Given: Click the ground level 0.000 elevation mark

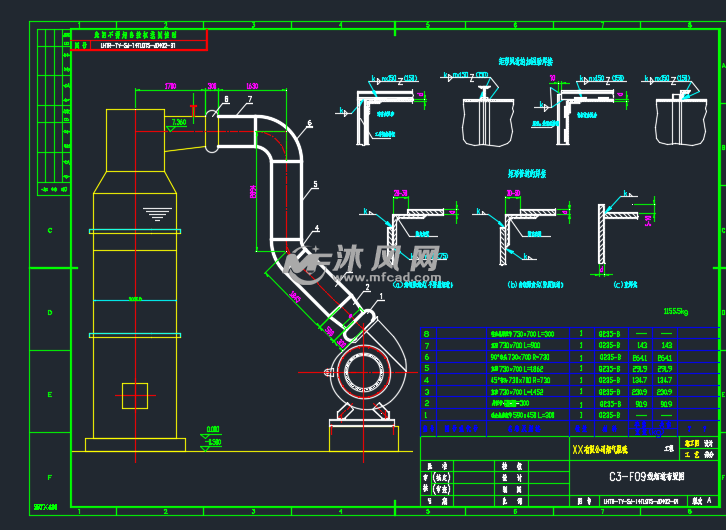Looking at the screenshot, I should coord(212,430).
